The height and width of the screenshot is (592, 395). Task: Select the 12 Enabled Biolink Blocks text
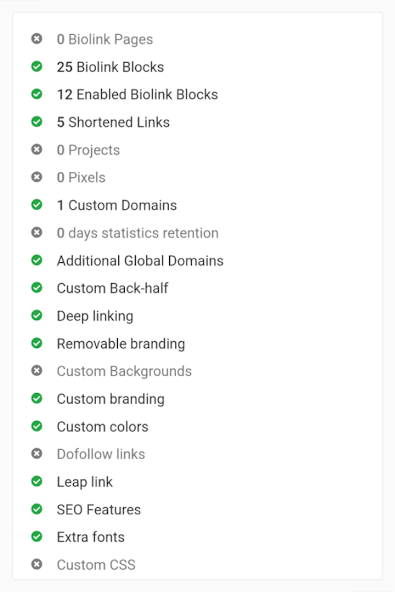click(137, 94)
